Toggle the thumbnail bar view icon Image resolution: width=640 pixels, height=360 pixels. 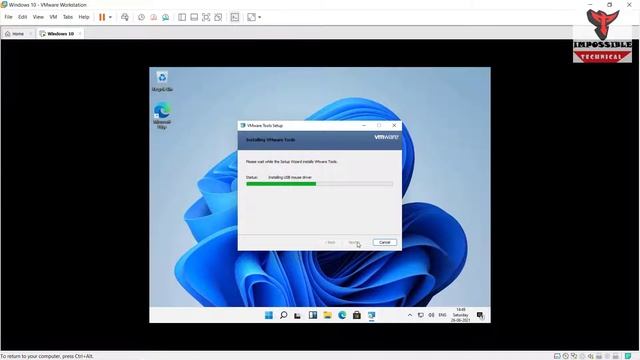pyautogui.click(x=194, y=17)
